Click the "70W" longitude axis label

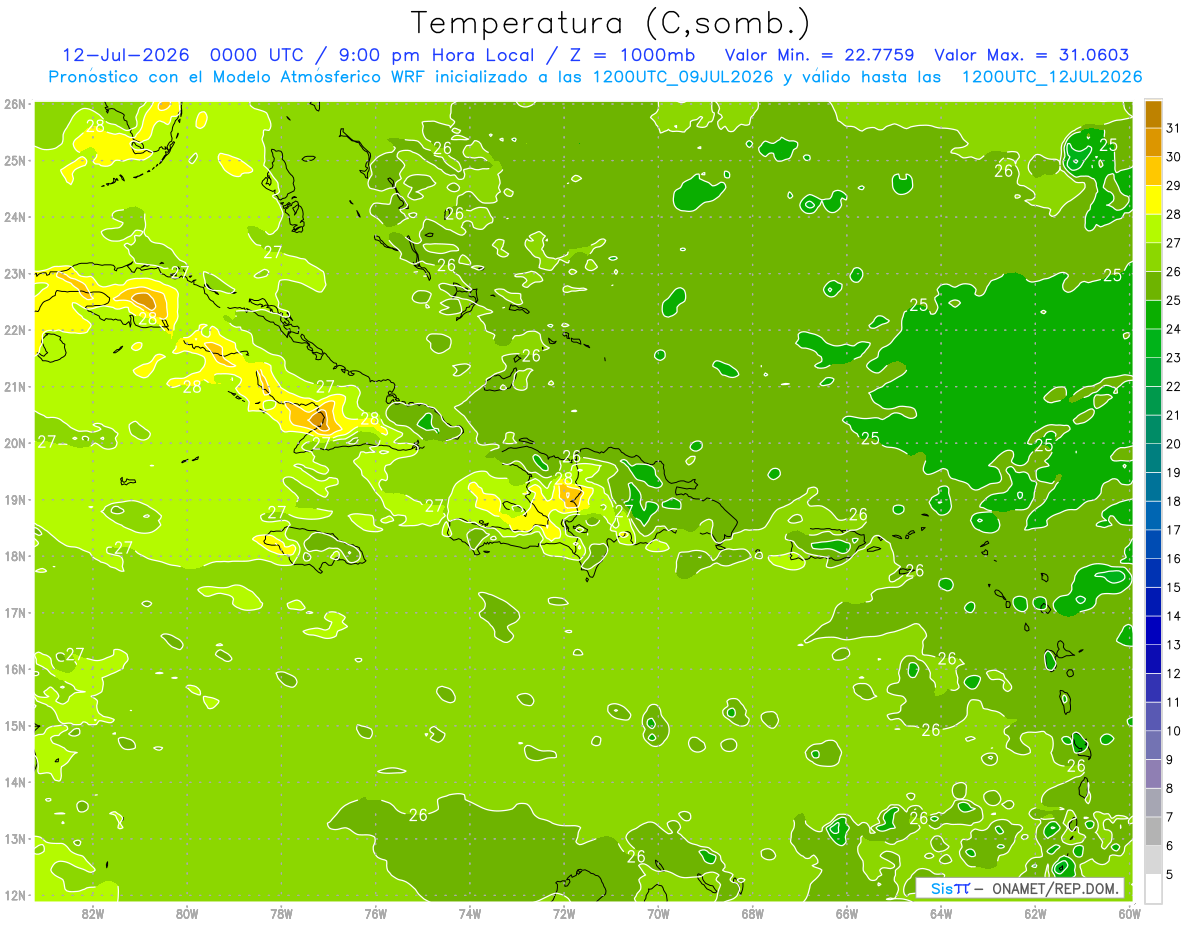658,913
